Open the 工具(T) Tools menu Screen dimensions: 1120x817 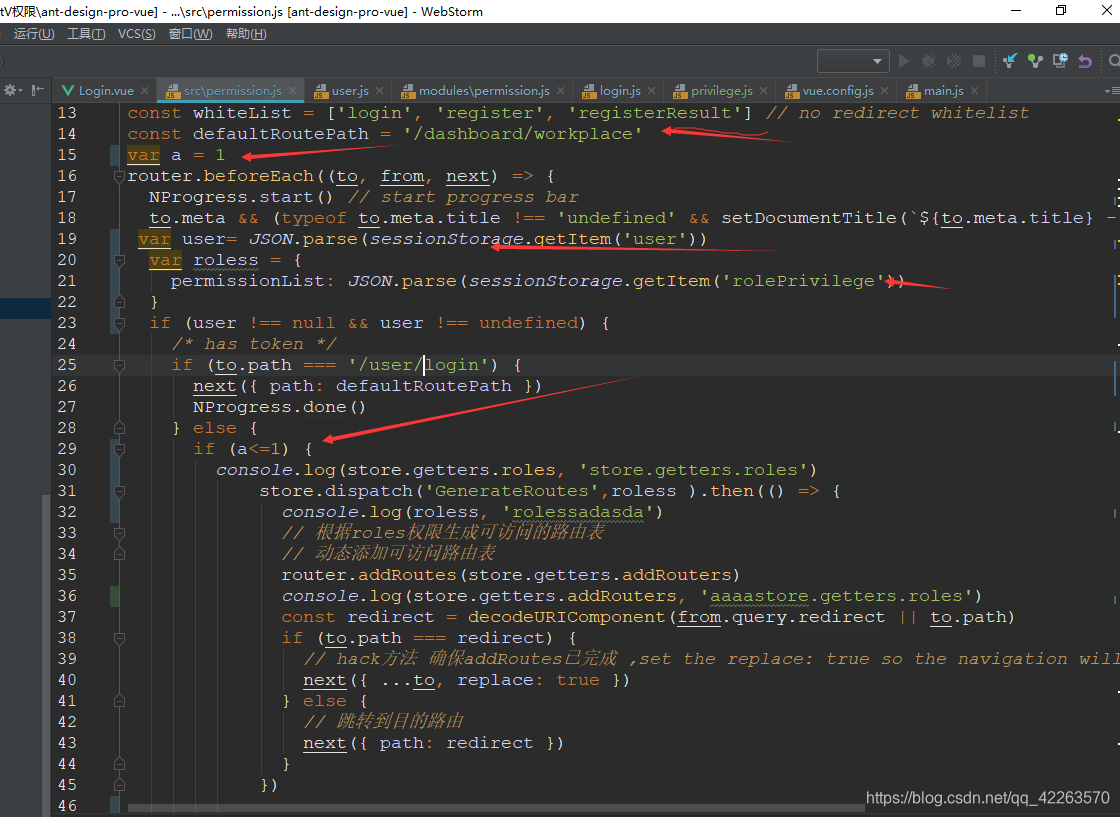[86, 34]
